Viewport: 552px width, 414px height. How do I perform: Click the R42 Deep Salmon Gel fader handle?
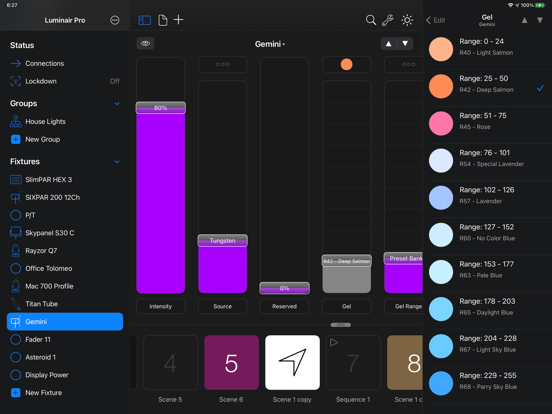pyautogui.click(x=346, y=261)
